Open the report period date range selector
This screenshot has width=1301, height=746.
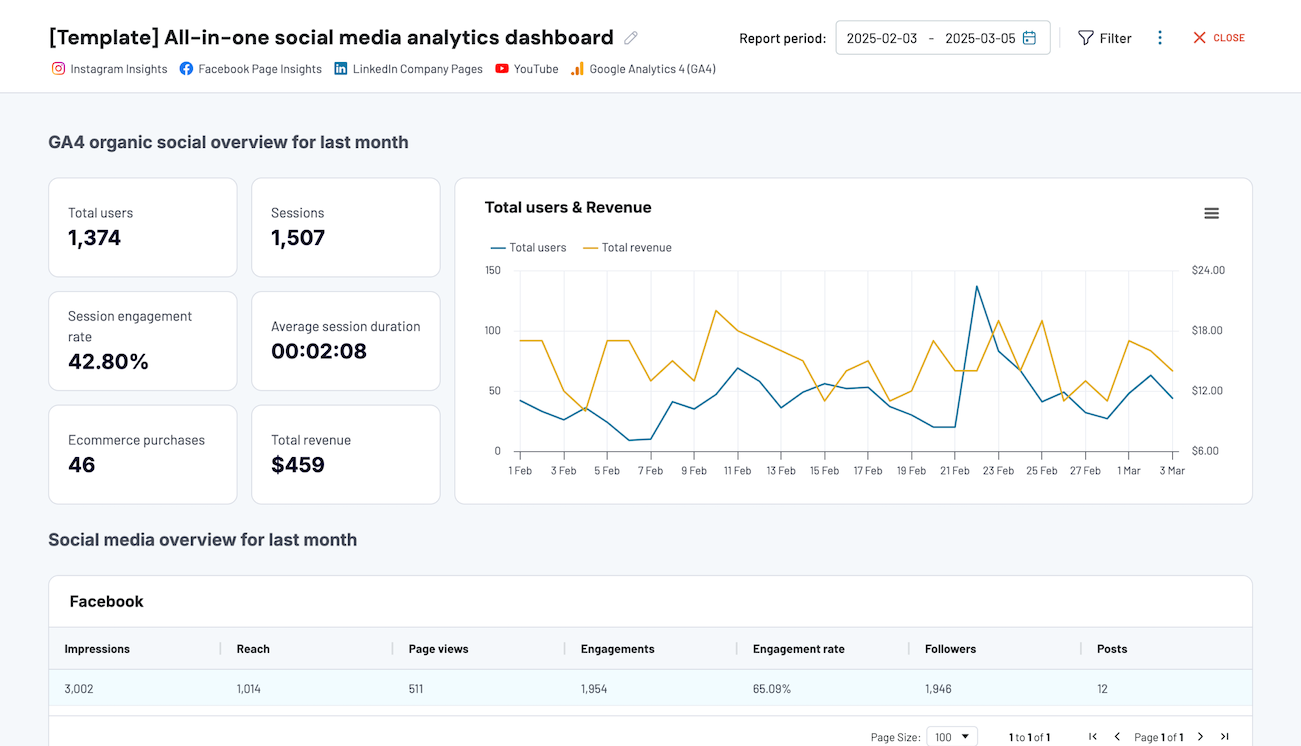(x=941, y=37)
